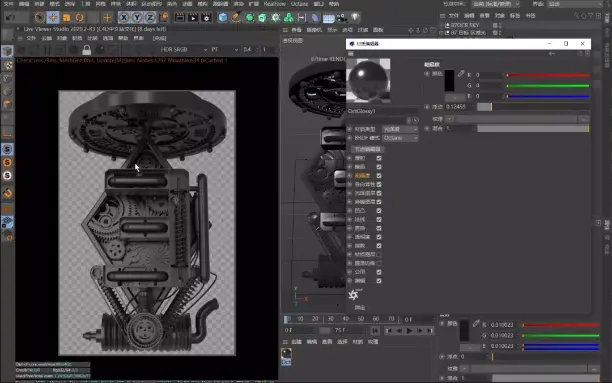Toggle the first channel checkbox, Diffuse
The image size is (612, 383).
pos(379,158)
